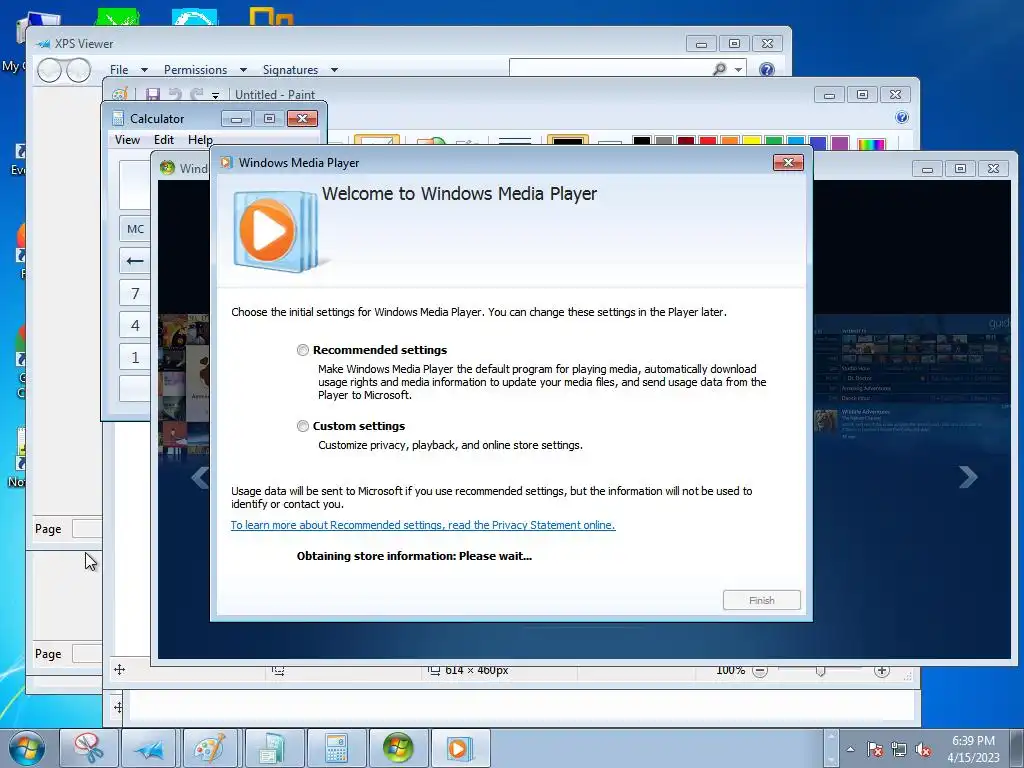Screen dimensions: 1024x768
Task: Open the Calculator Help menu
Action: click(x=200, y=140)
